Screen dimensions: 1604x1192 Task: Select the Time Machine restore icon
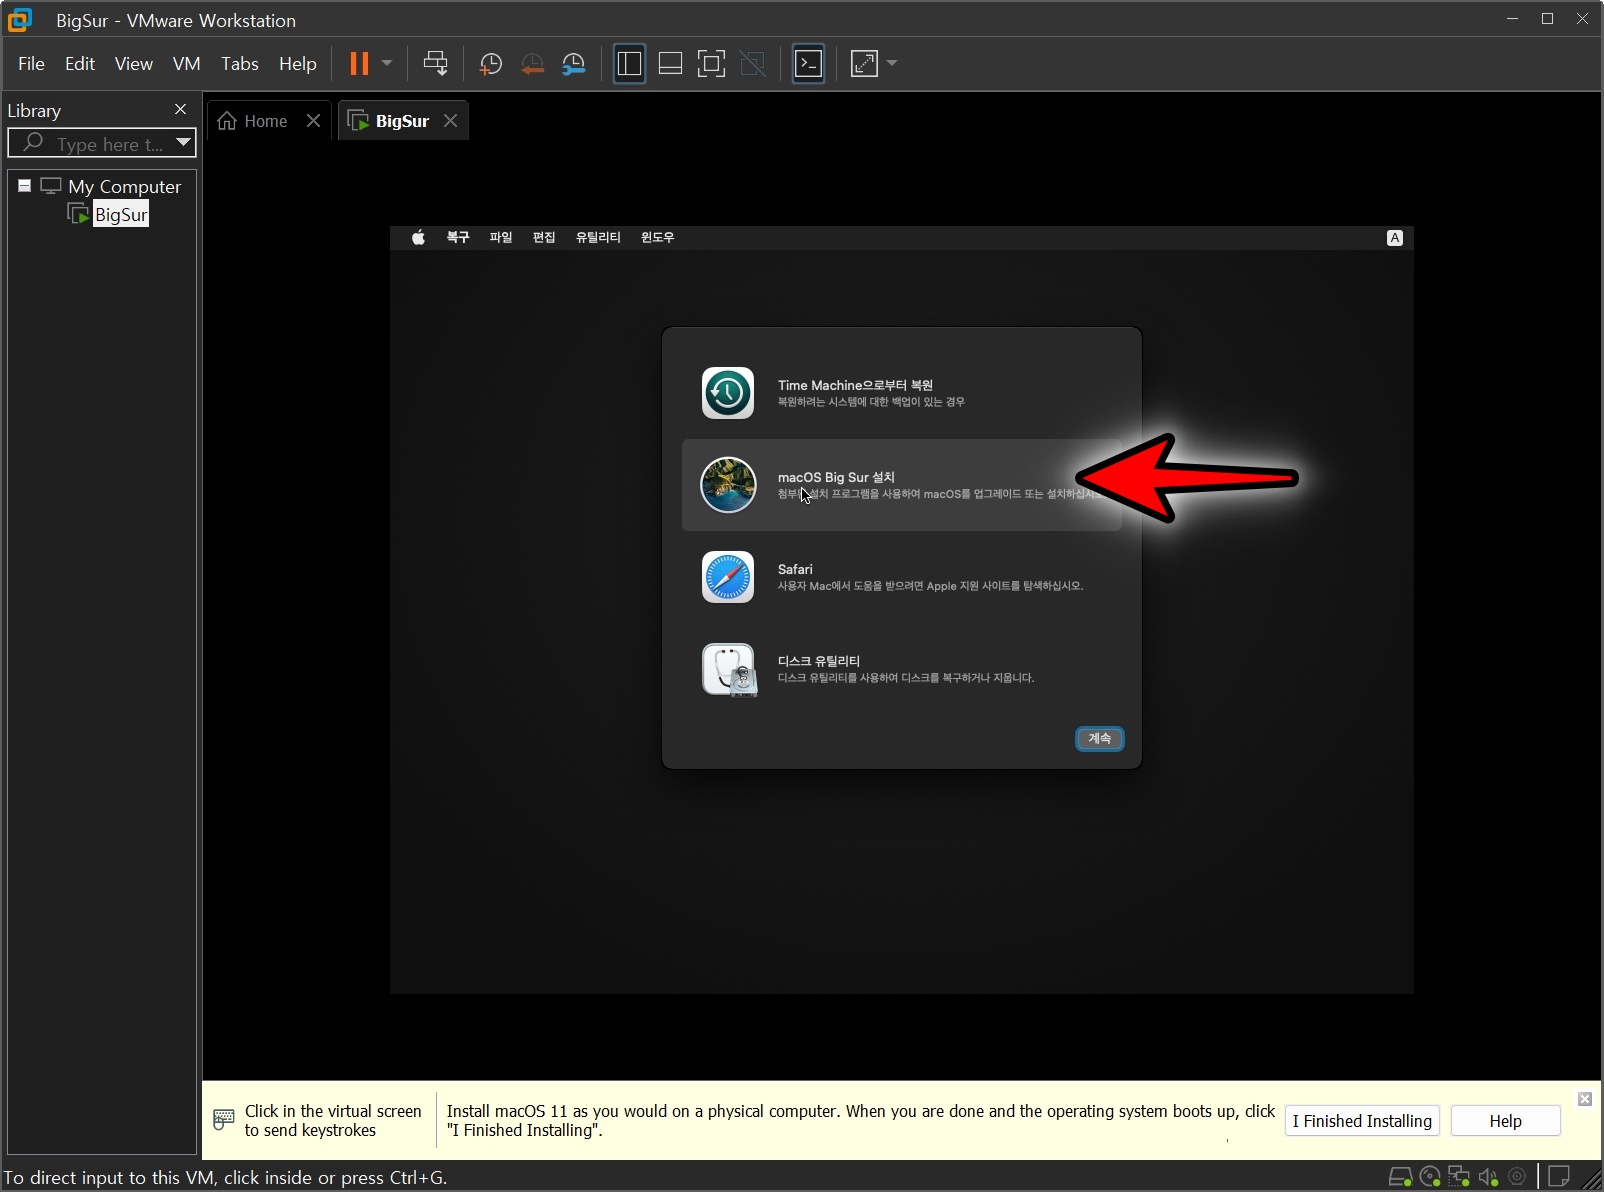coord(728,393)
